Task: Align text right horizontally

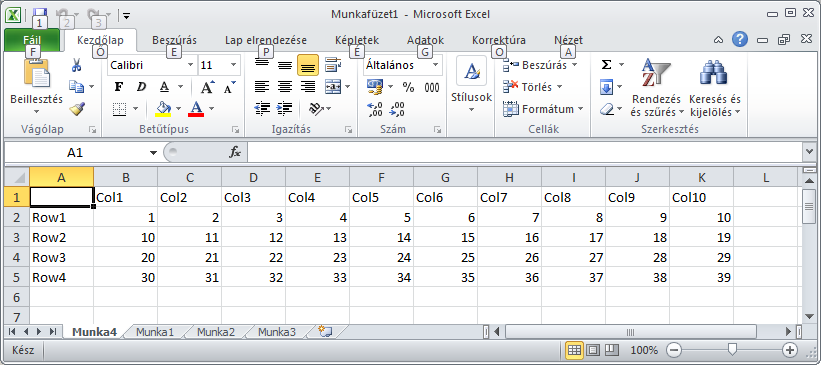Action: coord(308,87)
